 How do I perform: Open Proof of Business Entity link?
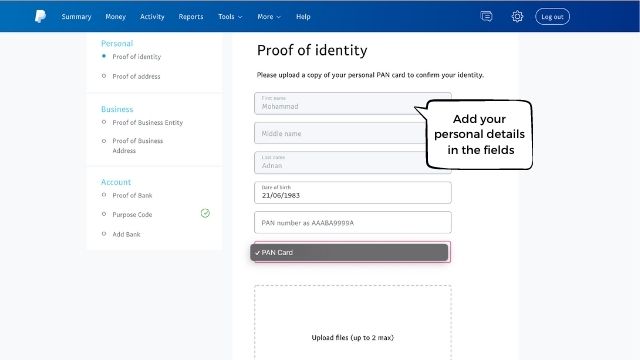coord(147,122)
